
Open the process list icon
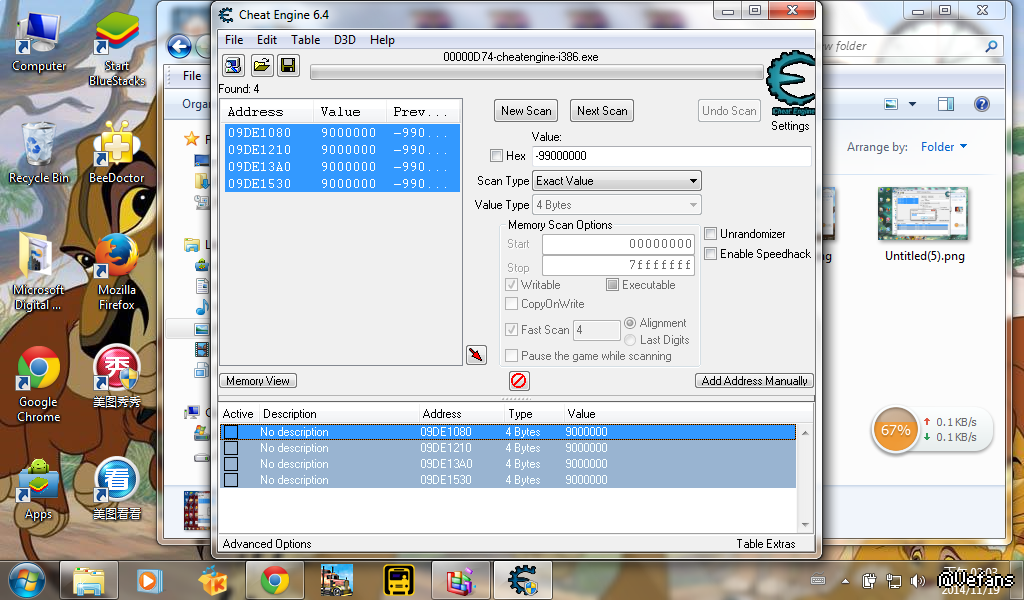point(233,65)
